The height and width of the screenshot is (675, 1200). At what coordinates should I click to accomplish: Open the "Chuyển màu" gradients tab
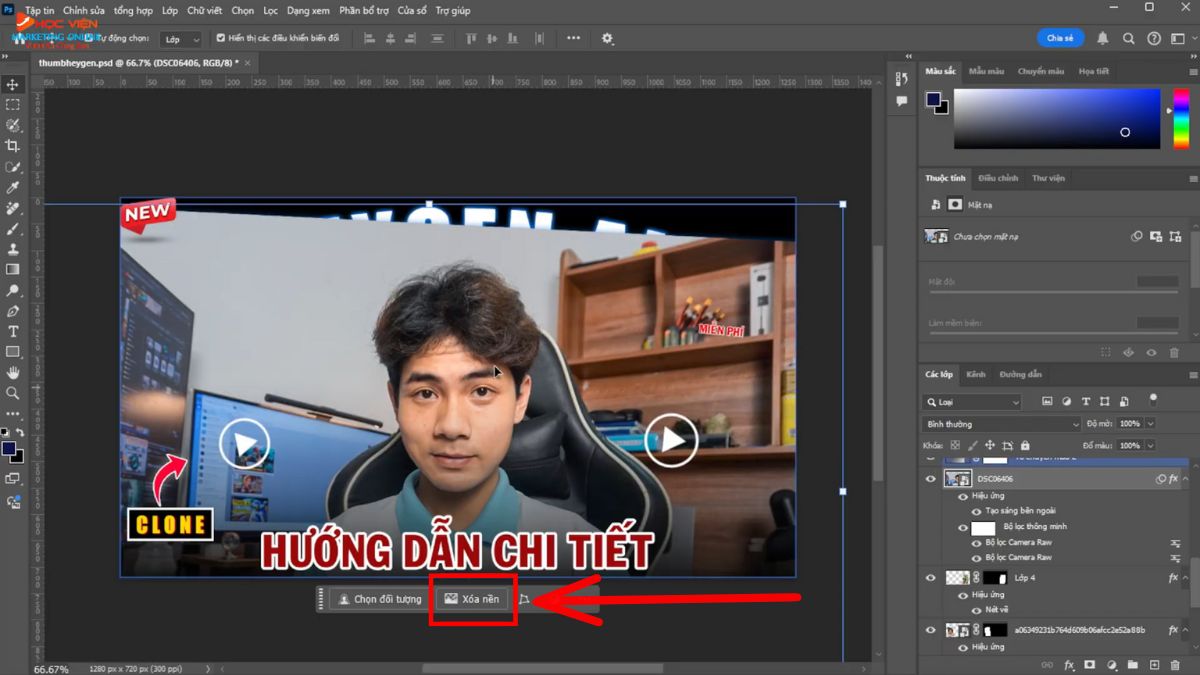1042,71
